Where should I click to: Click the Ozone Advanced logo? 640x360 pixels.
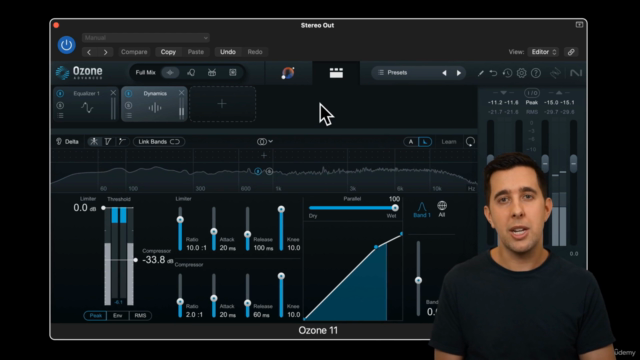[x=80, y=73]
